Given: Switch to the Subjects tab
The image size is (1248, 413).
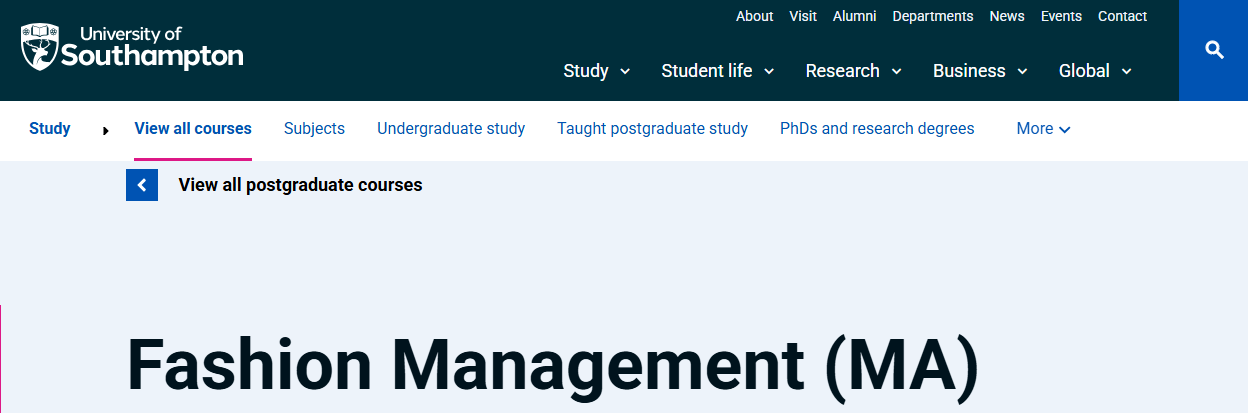Looking at the screenshot, I should click(x=314, y=129).
